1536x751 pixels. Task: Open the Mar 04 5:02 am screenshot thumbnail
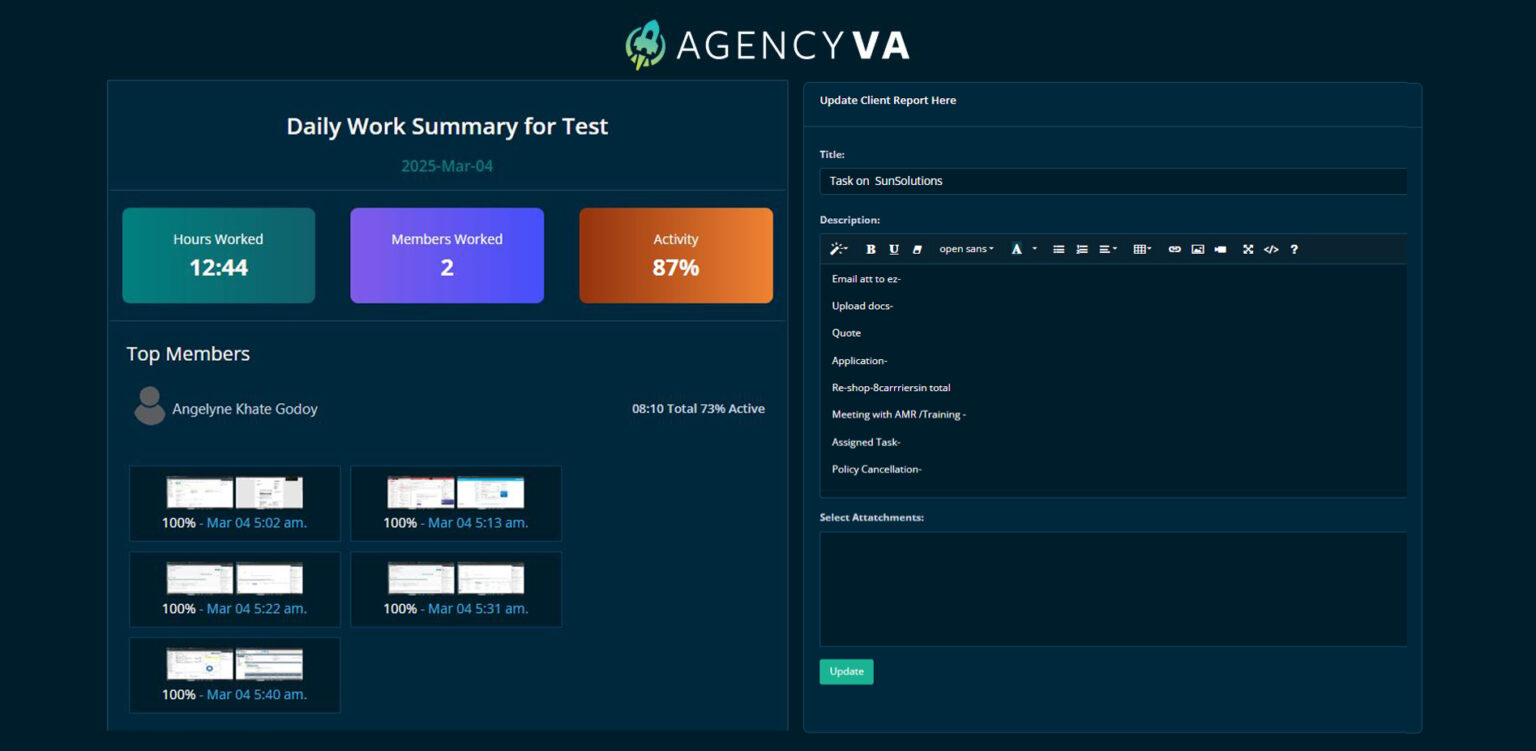(x=234, y=491)
